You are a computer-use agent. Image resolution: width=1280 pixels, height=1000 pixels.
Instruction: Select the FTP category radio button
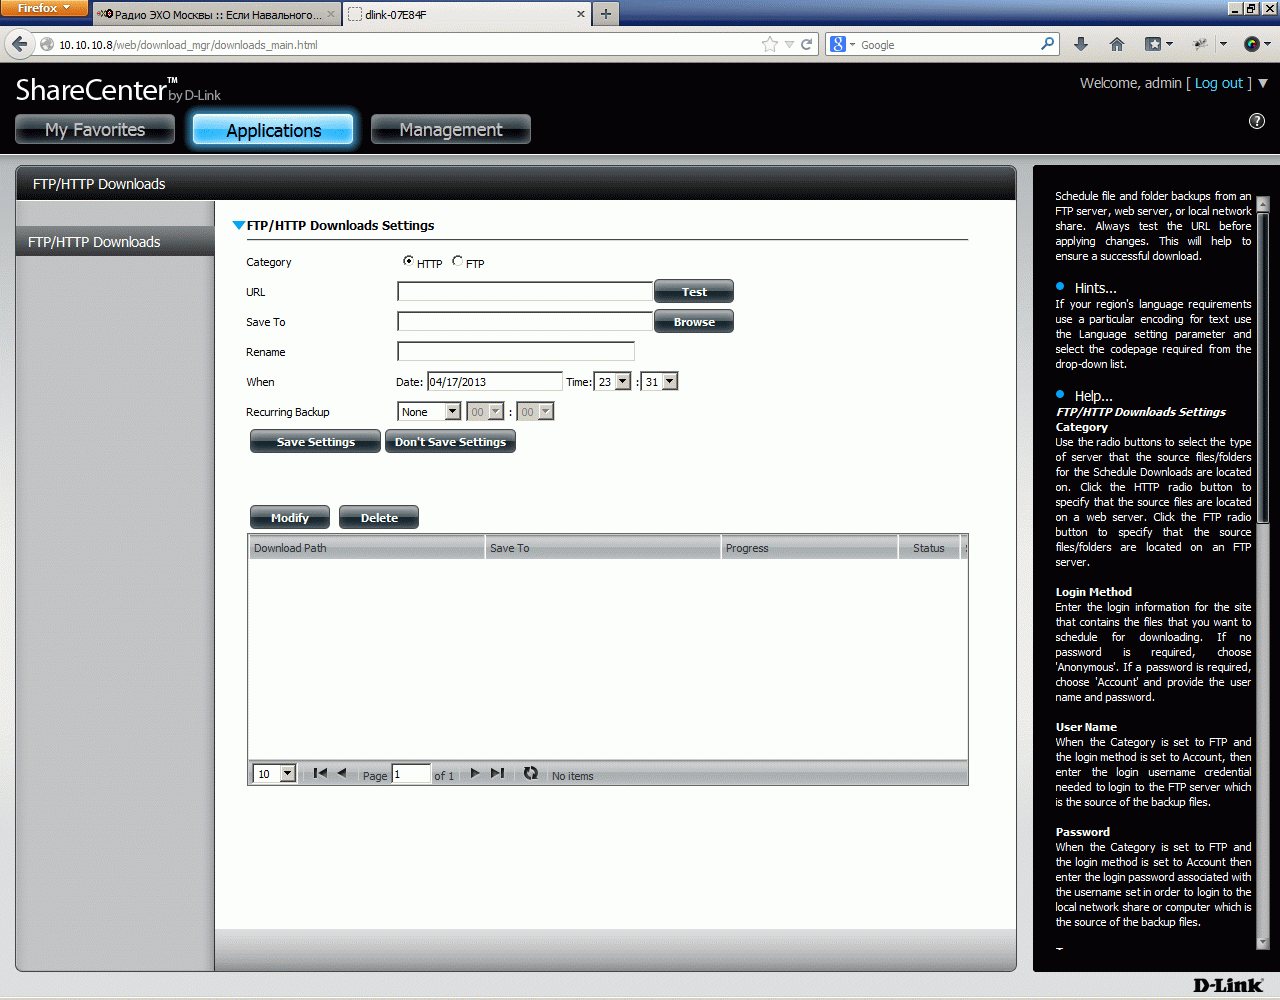click(457, 261)
